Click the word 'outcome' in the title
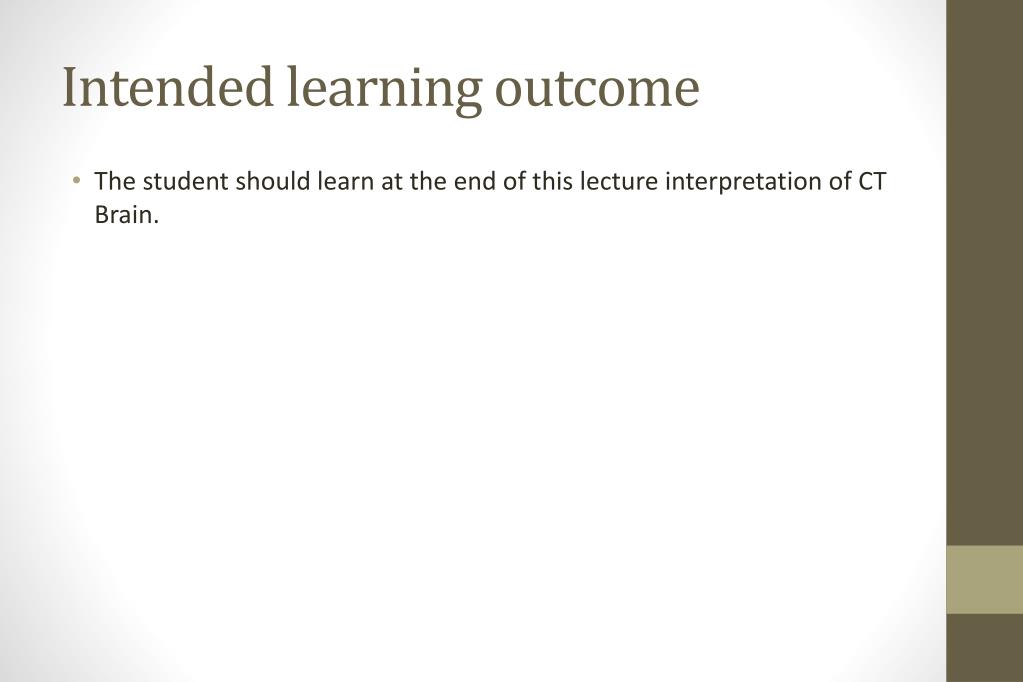Screen dimensions: 1023x682 click(x=597, y=90)
